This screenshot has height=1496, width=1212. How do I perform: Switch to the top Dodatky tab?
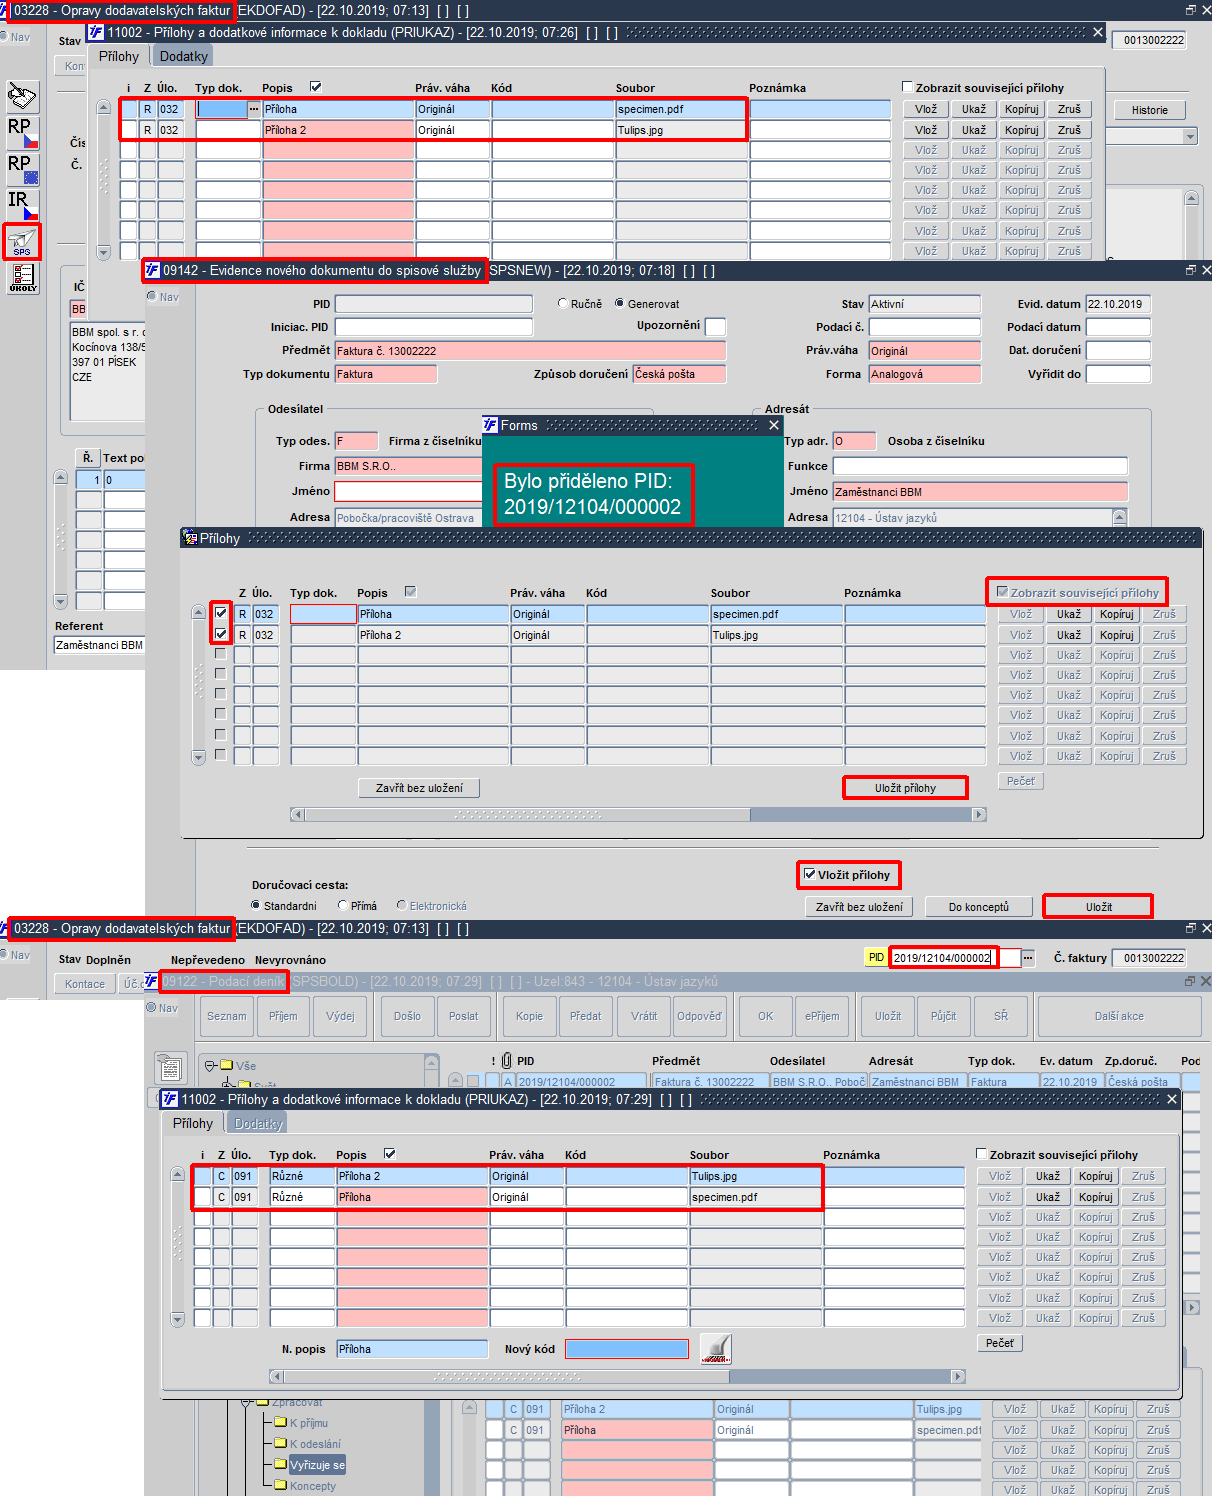184,56
